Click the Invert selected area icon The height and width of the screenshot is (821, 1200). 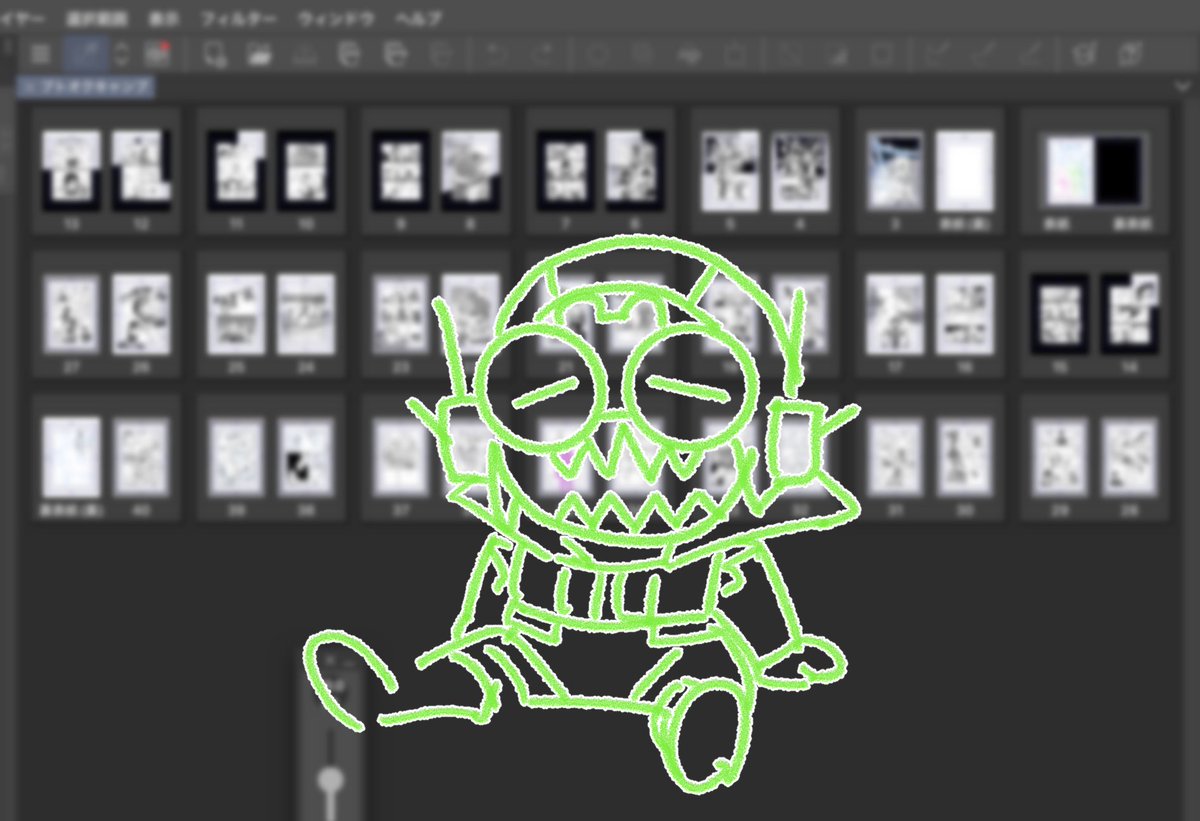click(x=835, y=54)
